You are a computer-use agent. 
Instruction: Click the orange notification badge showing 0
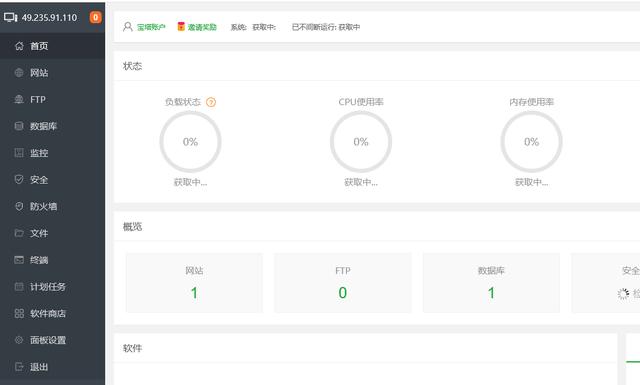96,17
